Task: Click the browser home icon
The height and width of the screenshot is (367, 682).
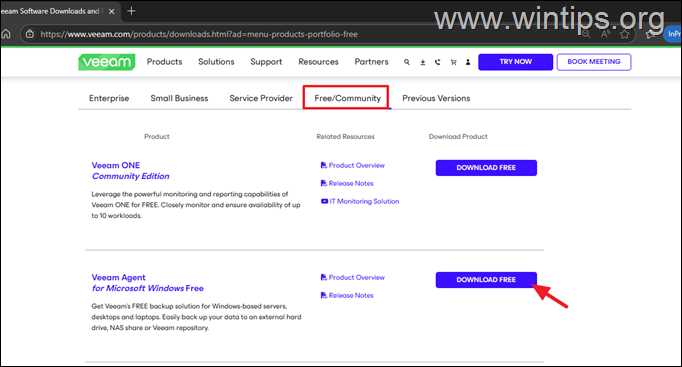Action: (6, 34)
